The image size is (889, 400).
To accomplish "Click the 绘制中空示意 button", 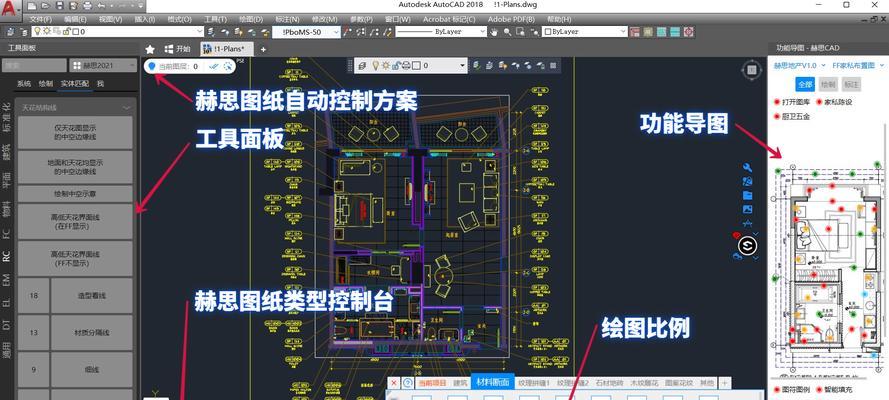I will [75, 194].
